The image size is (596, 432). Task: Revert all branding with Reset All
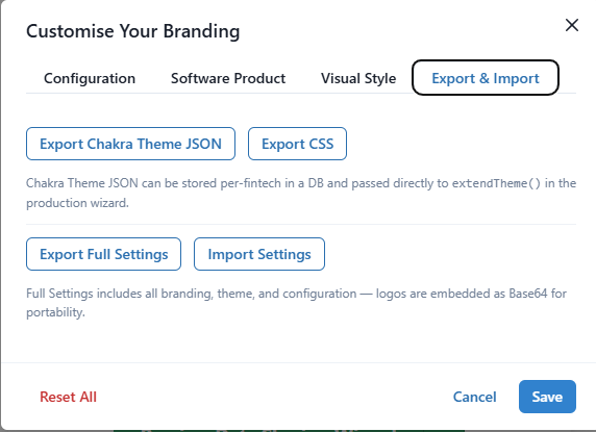click(x=68, y=397)
